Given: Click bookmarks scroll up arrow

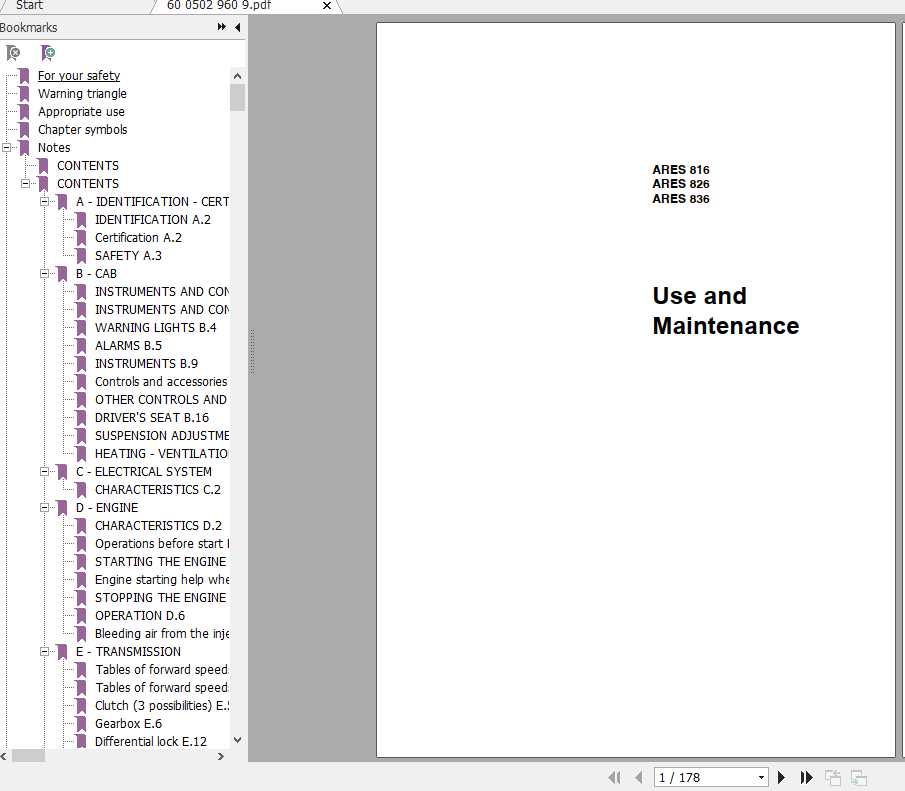Looking at the screenshot, I should 237,76.
